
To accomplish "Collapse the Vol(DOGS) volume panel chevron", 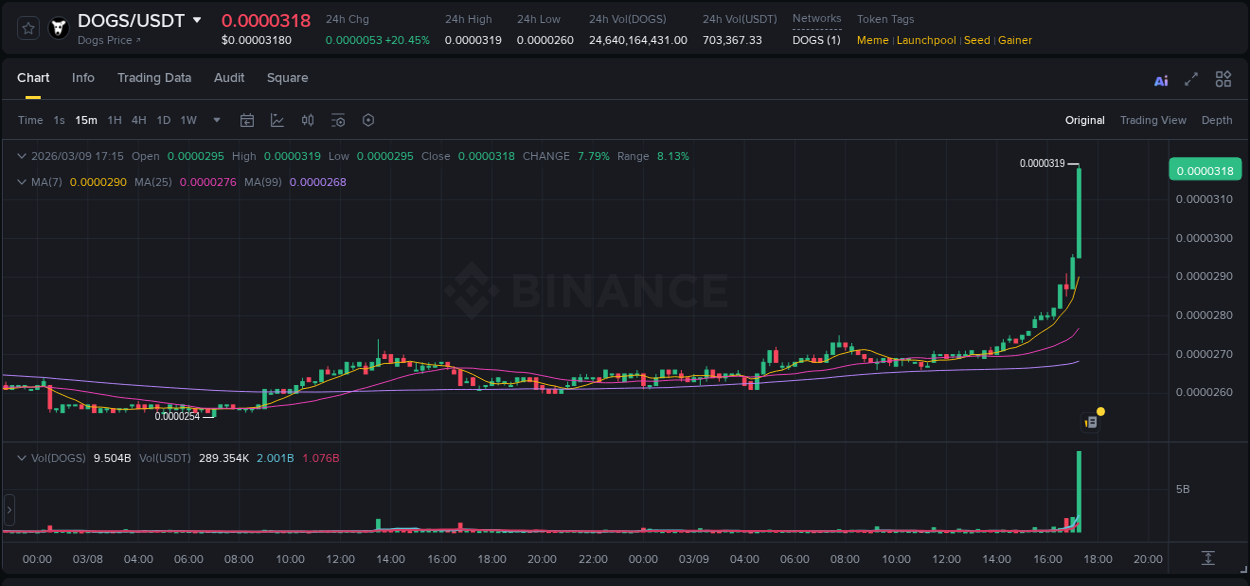I will (22, 457).
